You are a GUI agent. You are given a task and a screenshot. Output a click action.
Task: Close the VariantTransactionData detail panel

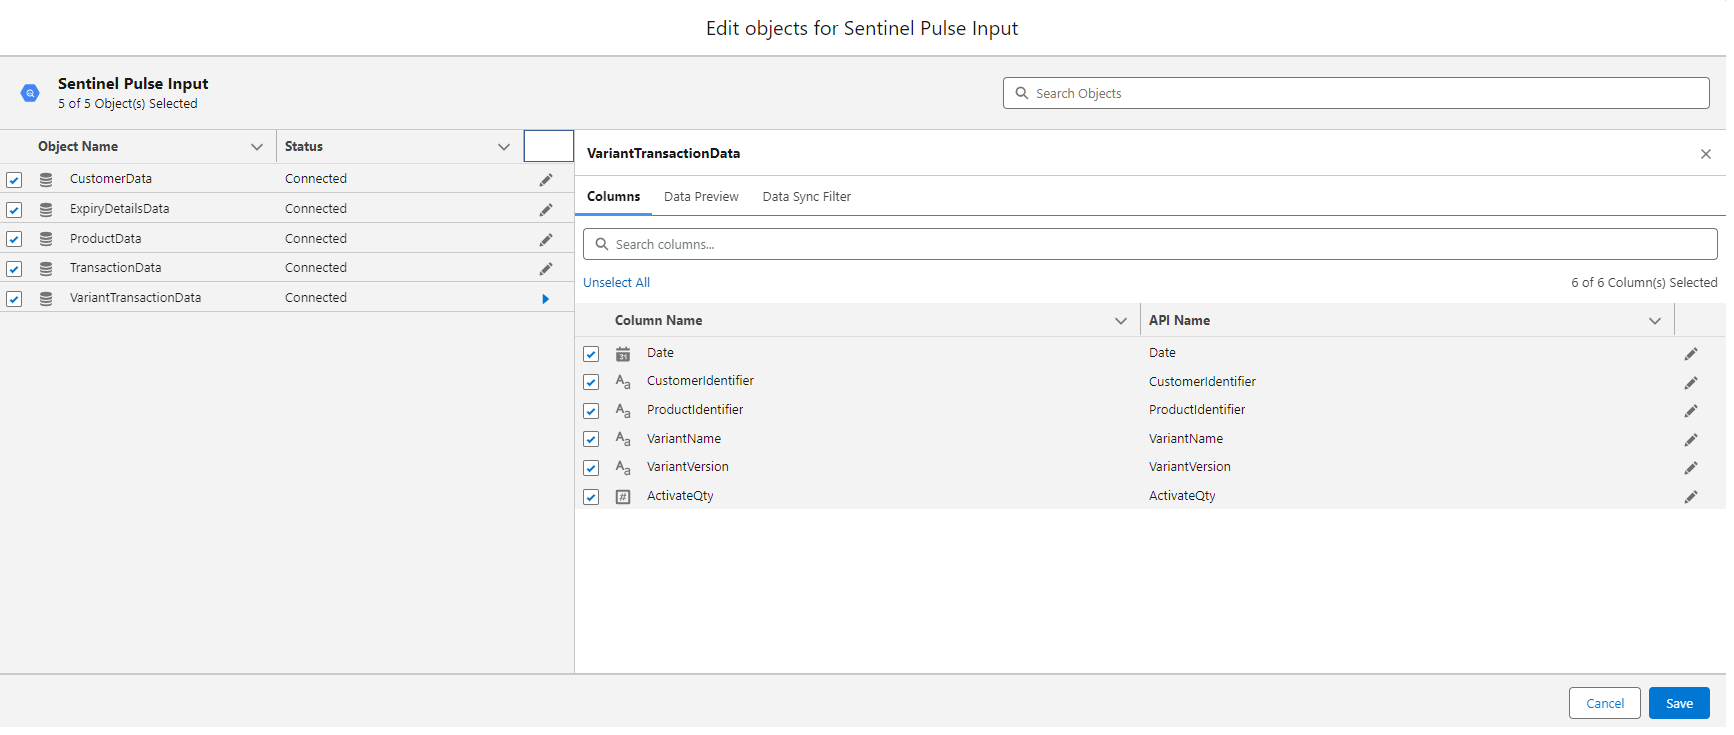[1705, 154]
